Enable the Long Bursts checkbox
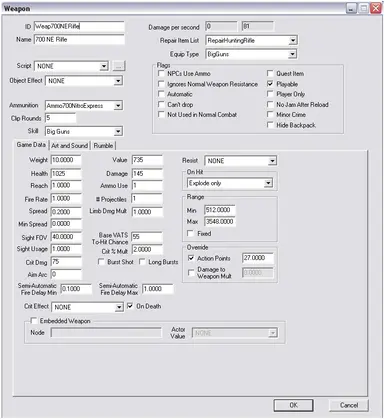The image size is (385, 420). tap(142, 262)
